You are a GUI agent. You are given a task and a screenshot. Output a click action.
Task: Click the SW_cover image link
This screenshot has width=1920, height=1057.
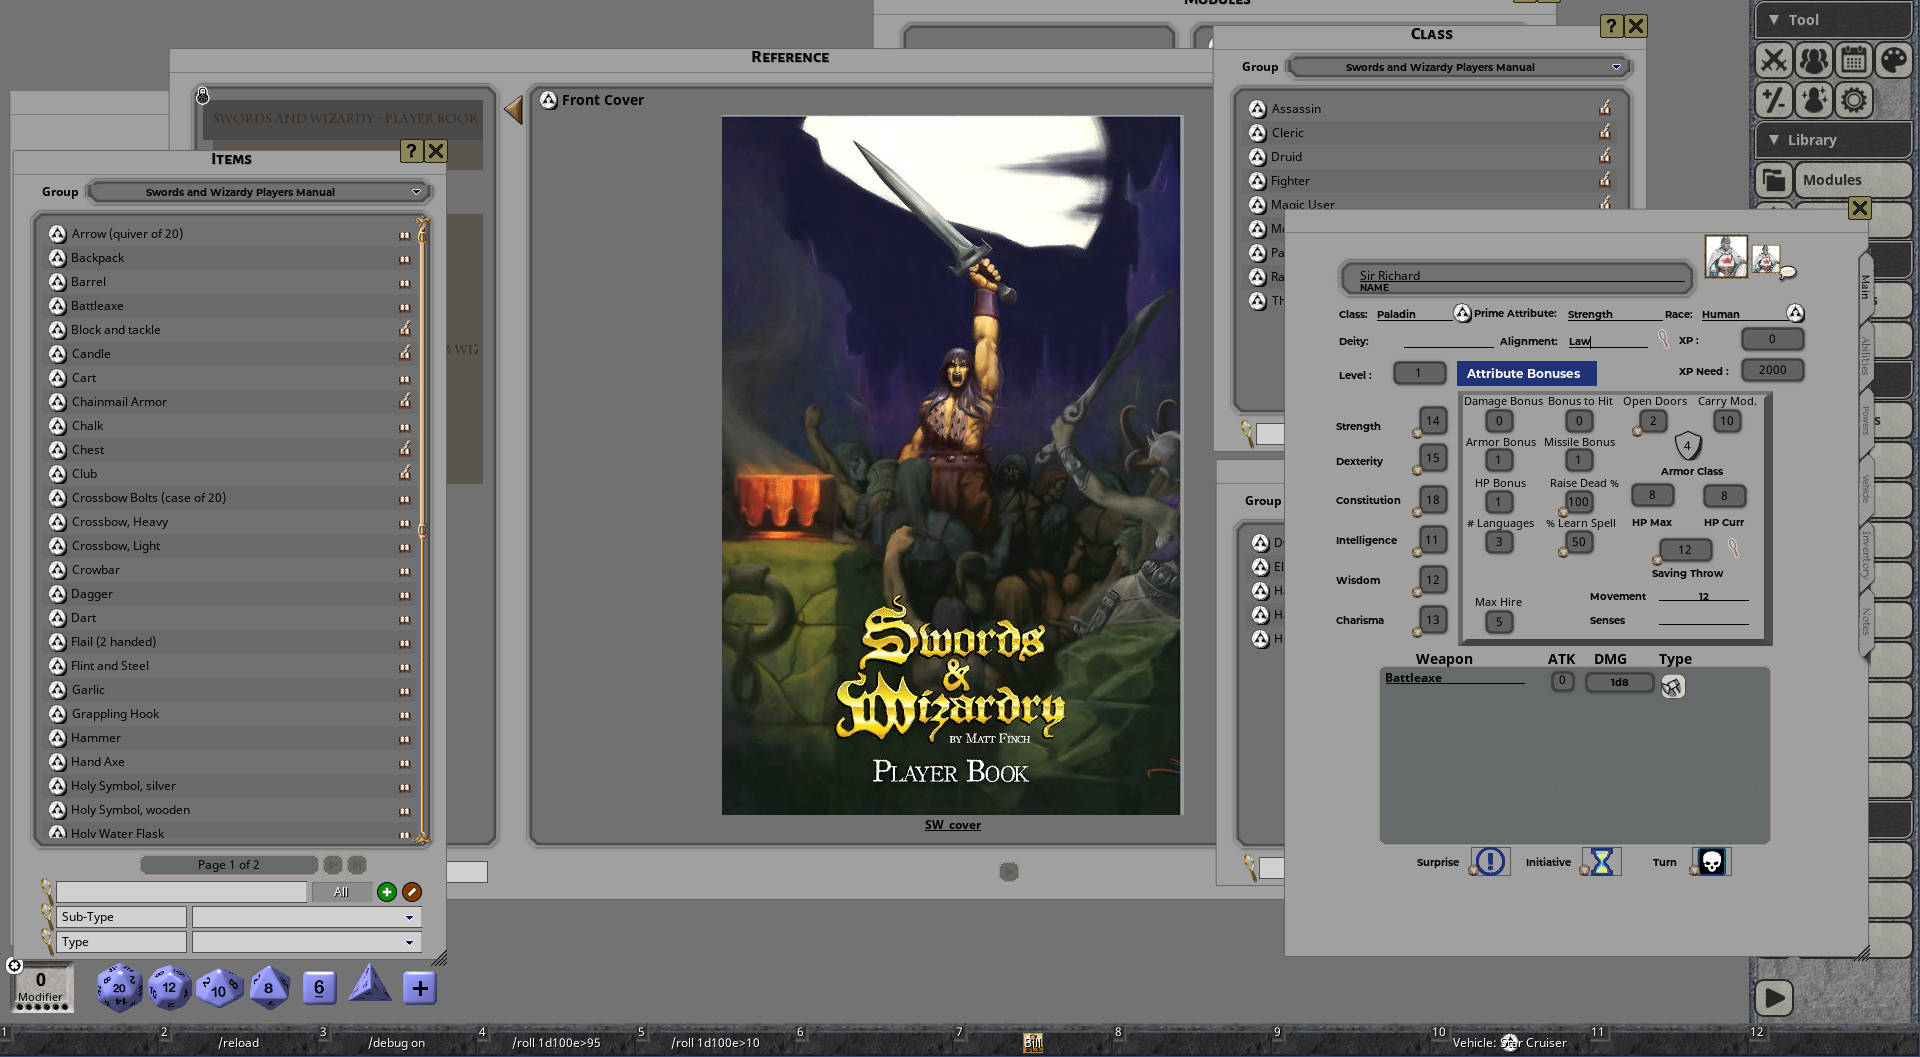[952, 825]
